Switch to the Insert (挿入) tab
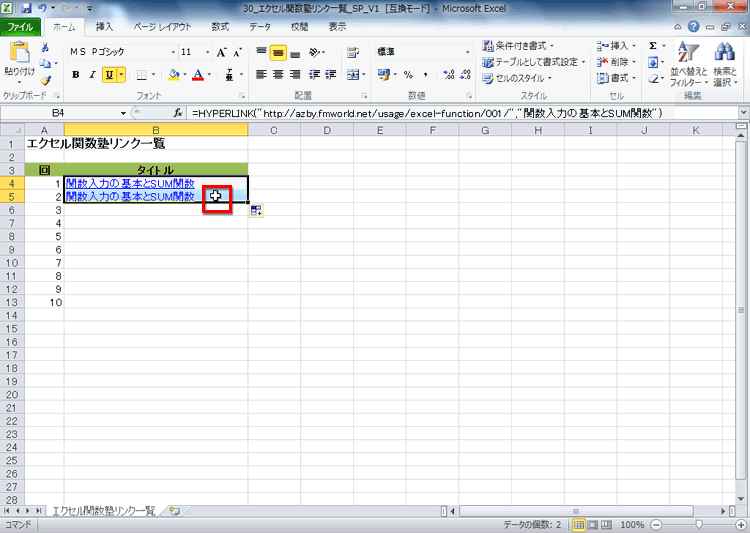Image resolution: width=750 pixels, height=533 pixels. click(104, 27)
